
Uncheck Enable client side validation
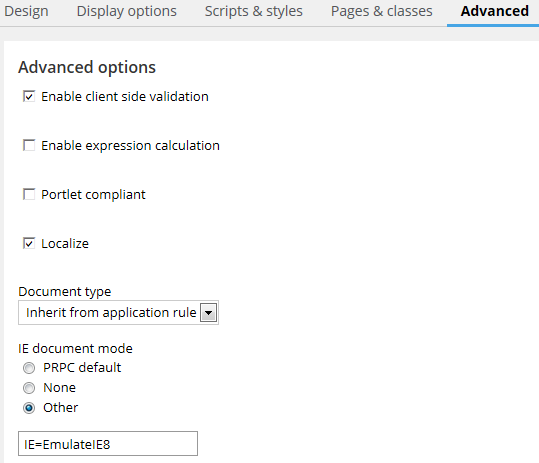point(29,97)
